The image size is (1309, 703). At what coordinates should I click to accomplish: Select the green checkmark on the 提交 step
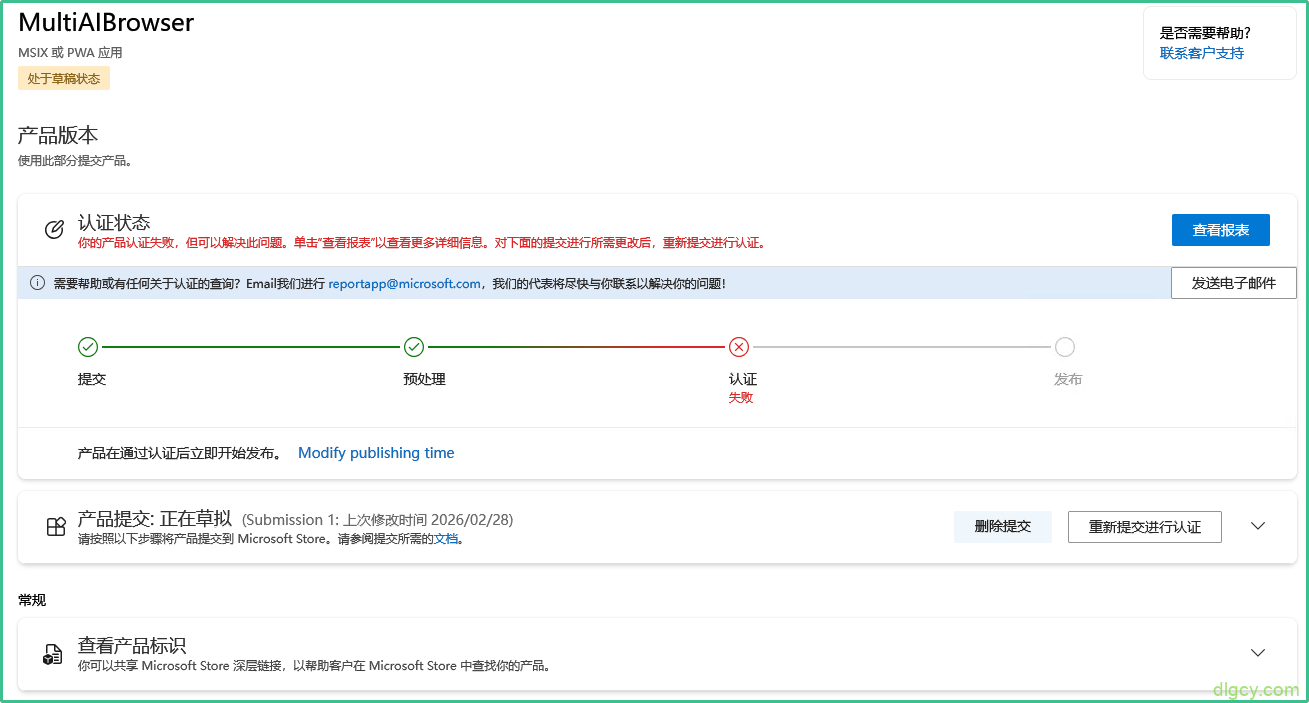pyautogui.click(x=87, y=347)
